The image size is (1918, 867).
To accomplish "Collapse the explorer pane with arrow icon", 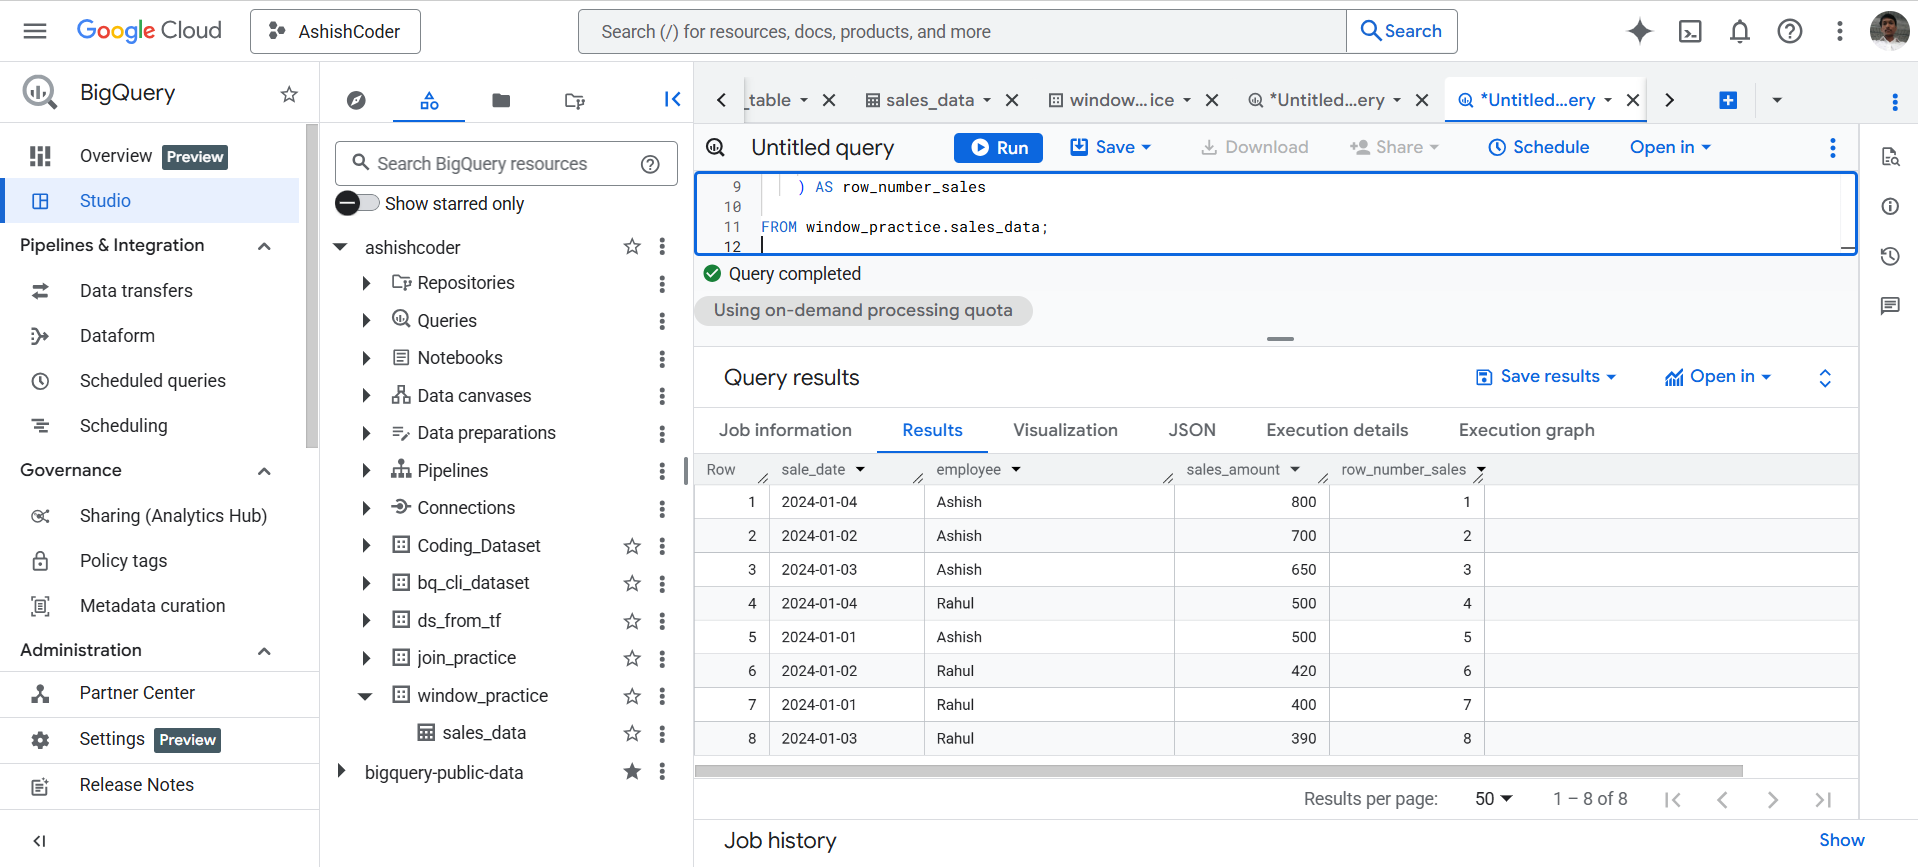I will (672, 99).
